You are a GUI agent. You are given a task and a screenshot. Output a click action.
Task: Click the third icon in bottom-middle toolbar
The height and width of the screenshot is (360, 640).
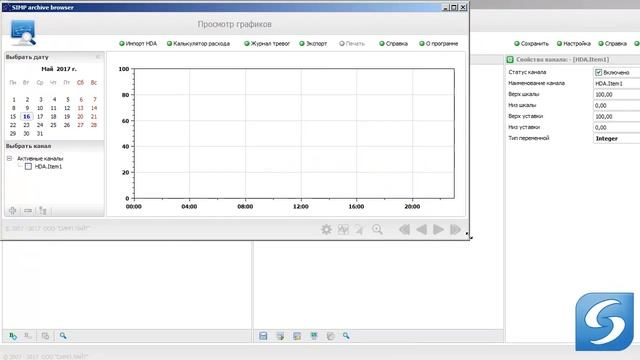pos(297,336)
